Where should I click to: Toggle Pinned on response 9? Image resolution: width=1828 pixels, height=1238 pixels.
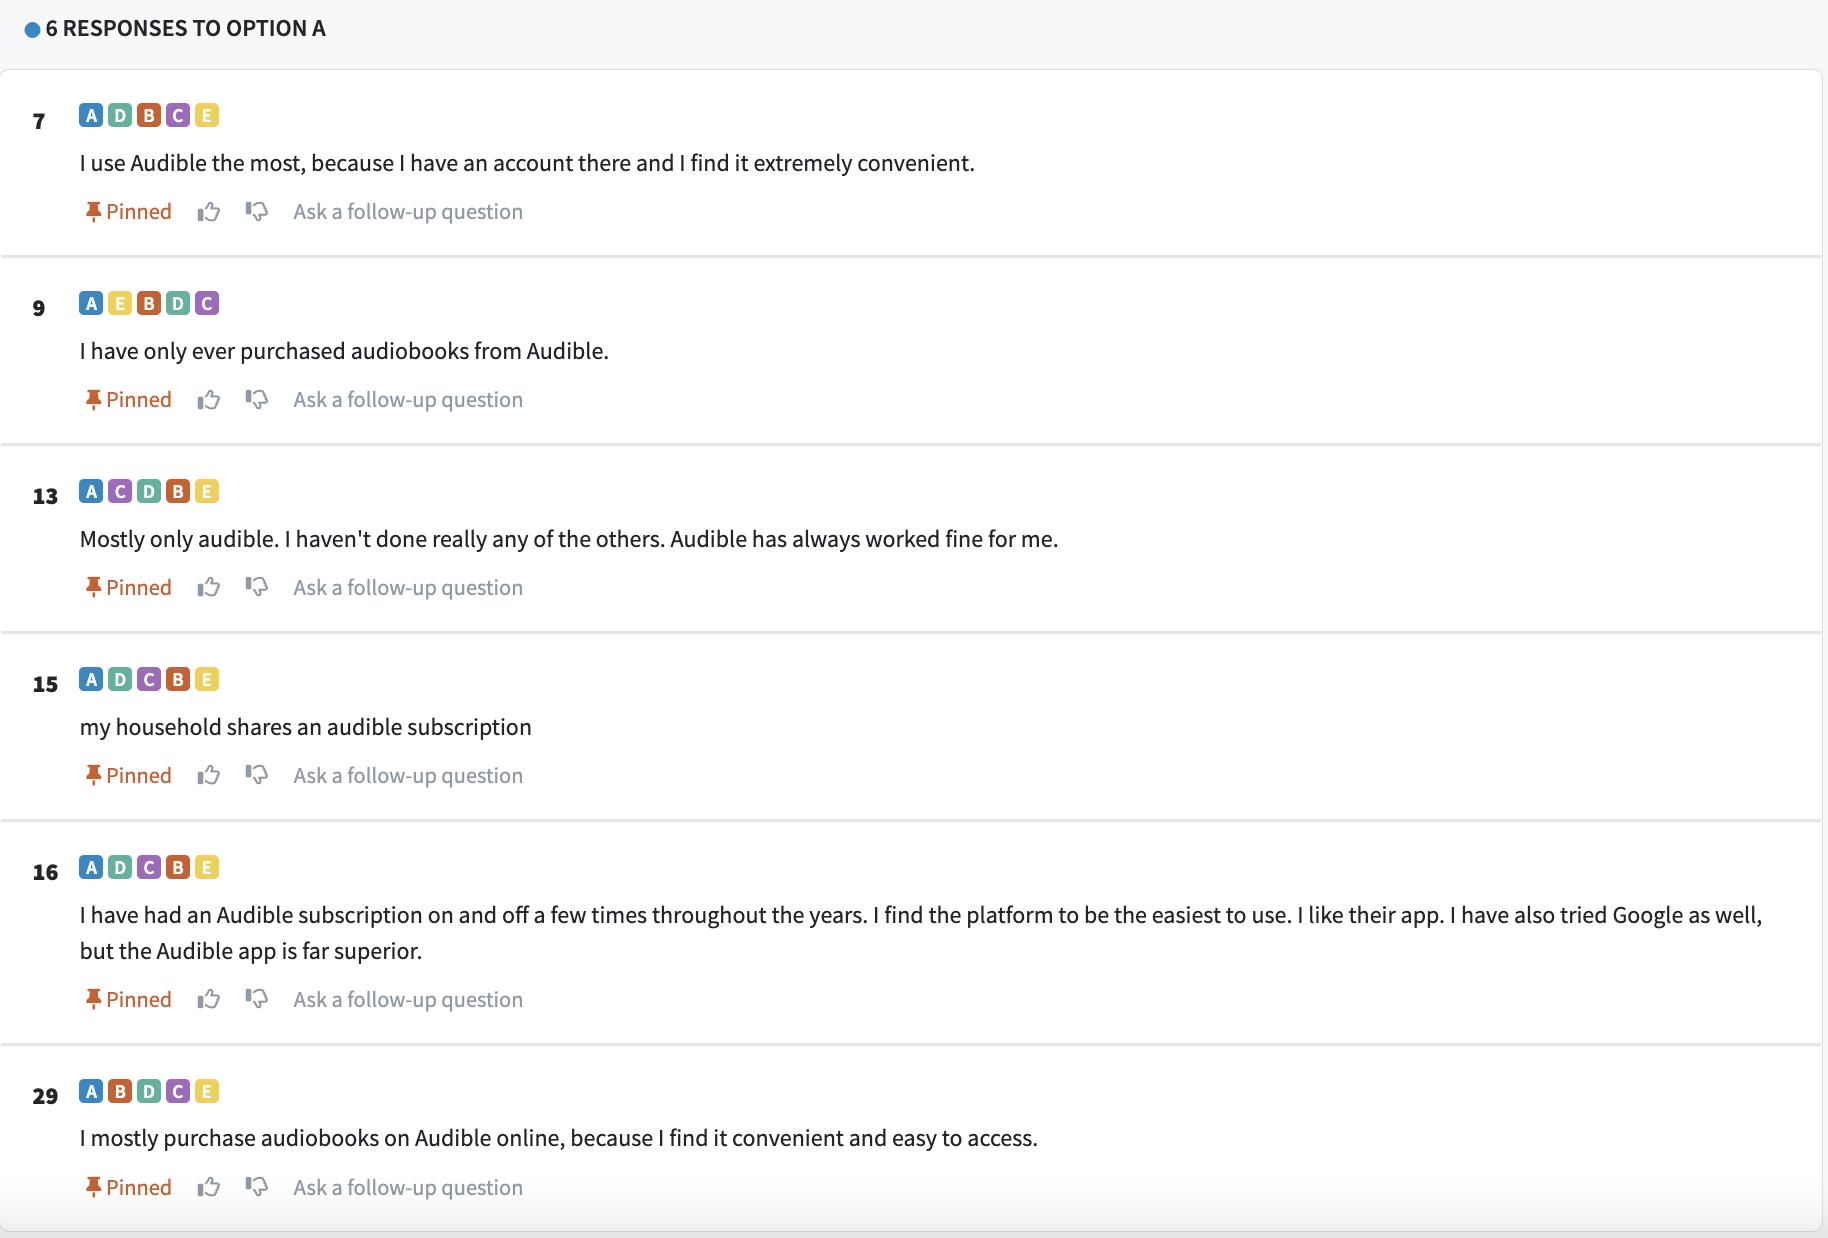point(128,400)
